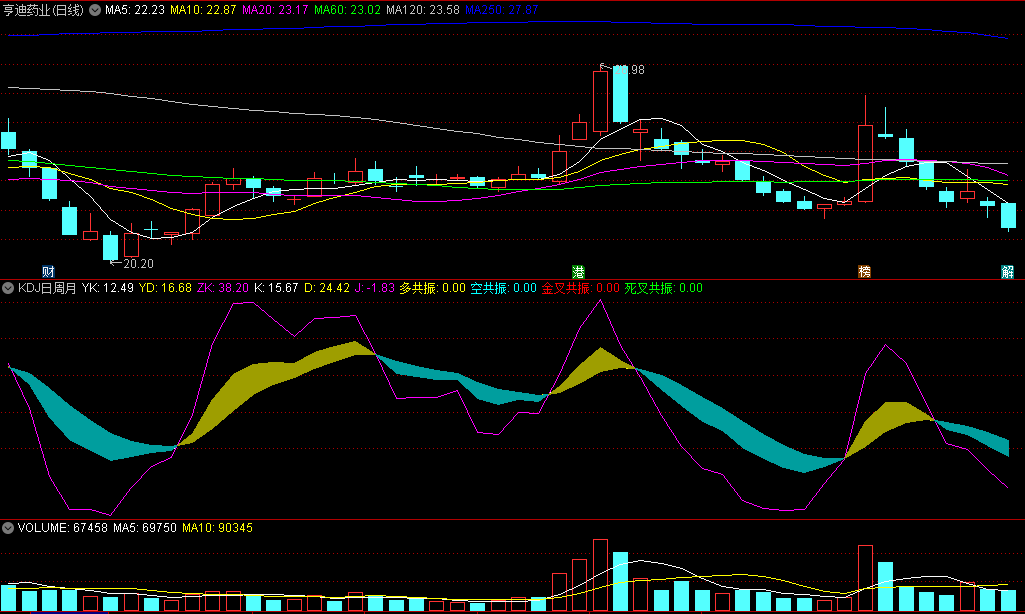Click the 死叉共振: 0.00 label
The height and width of the screenshot is (614, 1025).
tap(664, 288)
